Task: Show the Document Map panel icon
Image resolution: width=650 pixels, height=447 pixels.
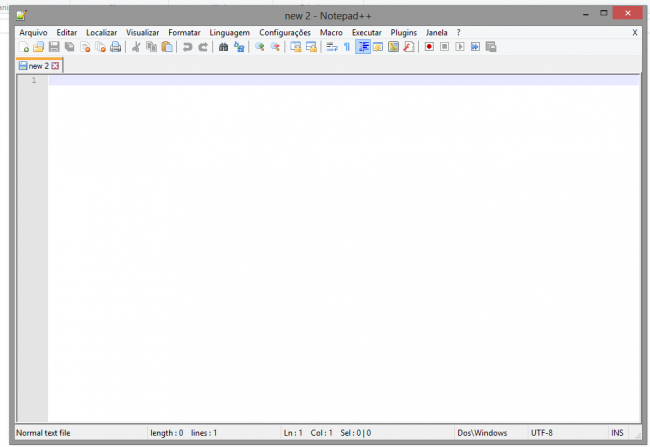Action: [393, 47]
